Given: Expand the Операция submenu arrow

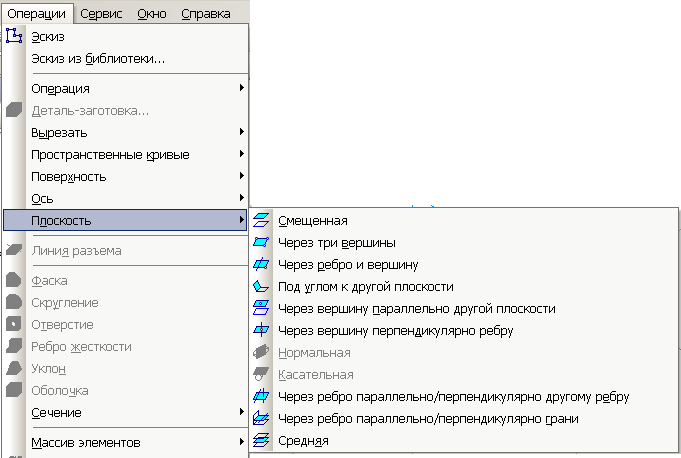Looking at the screenshot, I should pyautogui.click(x=242, y=88).
